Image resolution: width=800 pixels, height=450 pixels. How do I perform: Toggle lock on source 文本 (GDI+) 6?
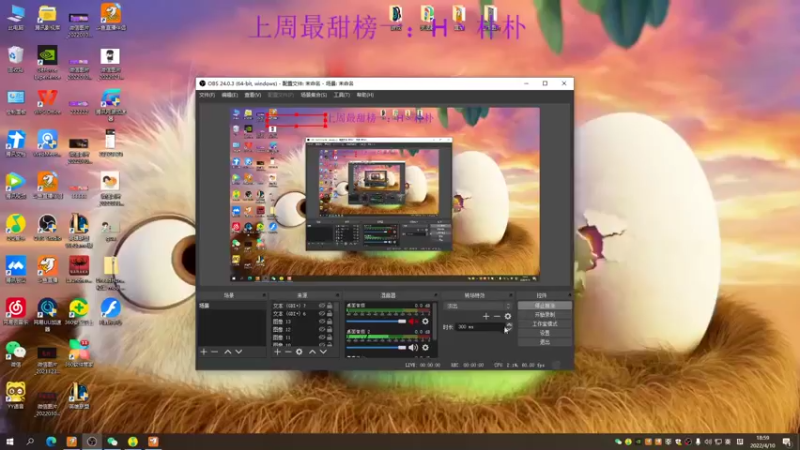coord(330,313)
